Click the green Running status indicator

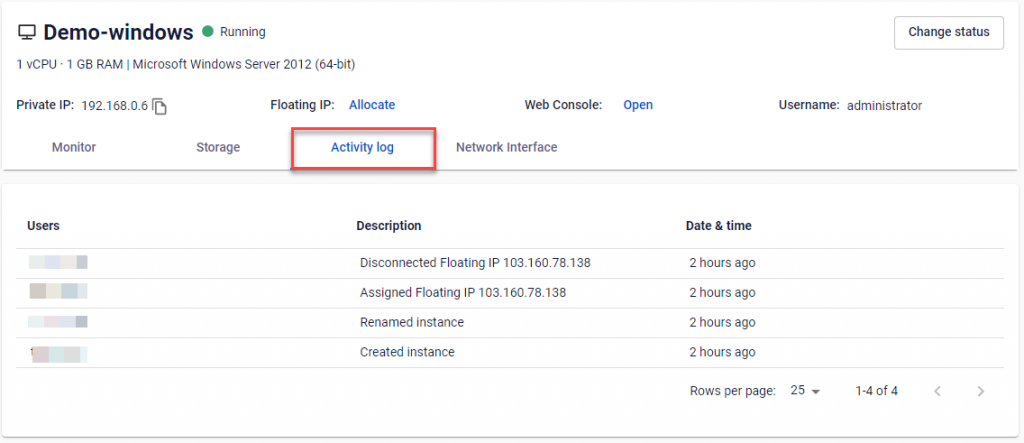coord(208,32)
